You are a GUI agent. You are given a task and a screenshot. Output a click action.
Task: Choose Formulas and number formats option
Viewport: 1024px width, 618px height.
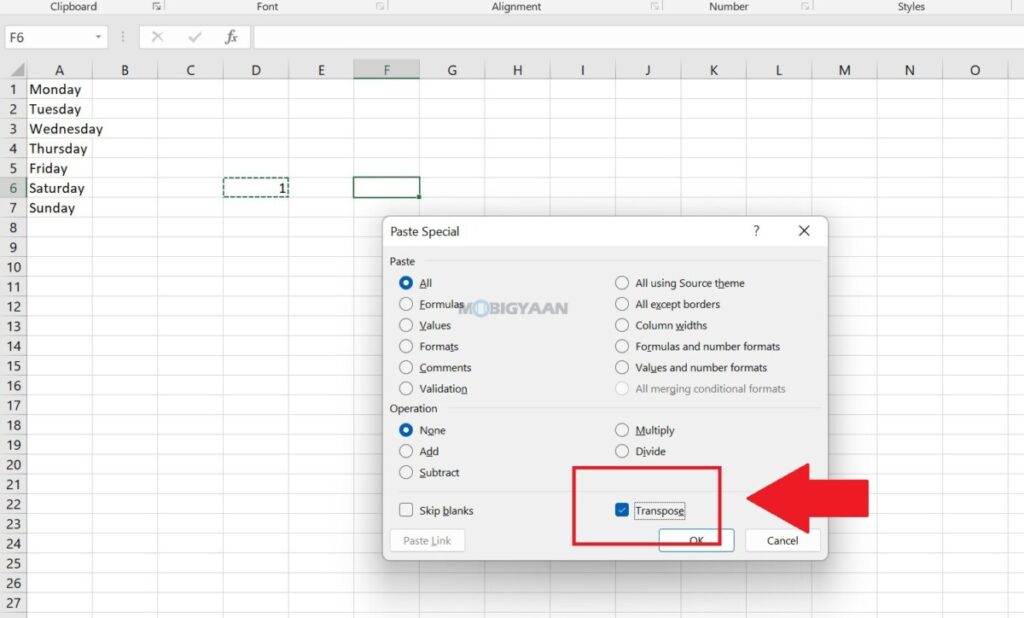pyautogui.click(x=622, y=346)
